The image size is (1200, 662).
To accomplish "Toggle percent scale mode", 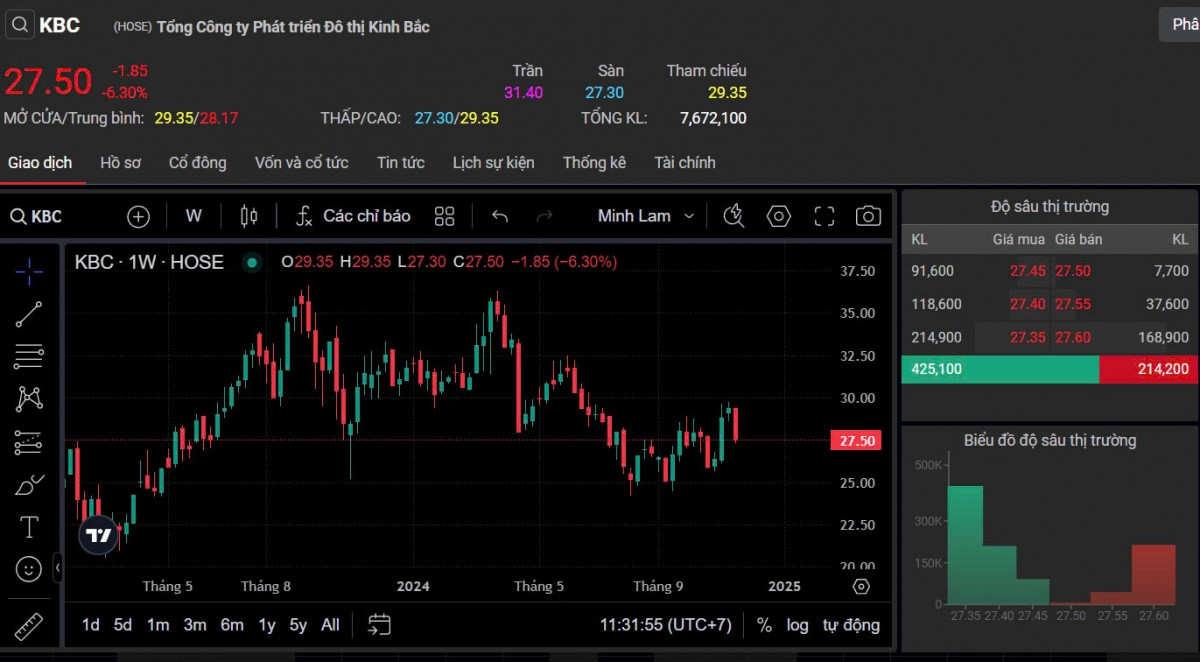I will point(764,625).
